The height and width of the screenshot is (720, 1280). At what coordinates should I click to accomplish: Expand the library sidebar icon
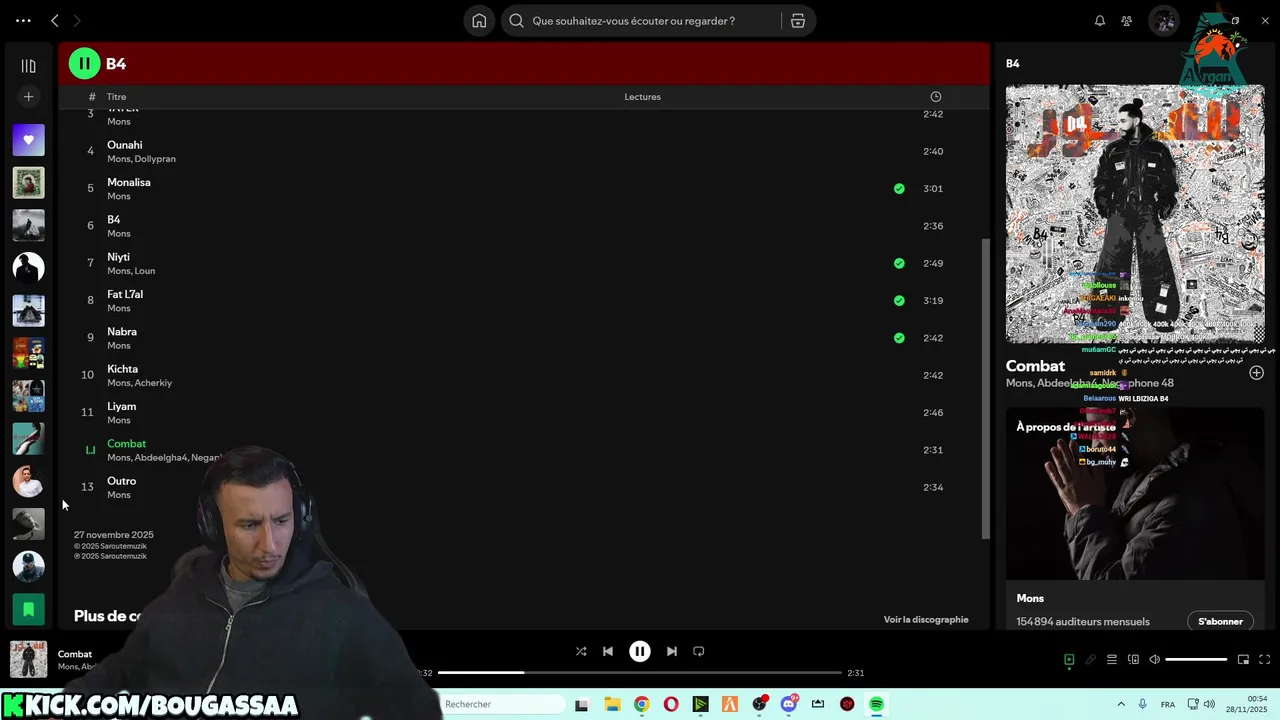point(28,66)
